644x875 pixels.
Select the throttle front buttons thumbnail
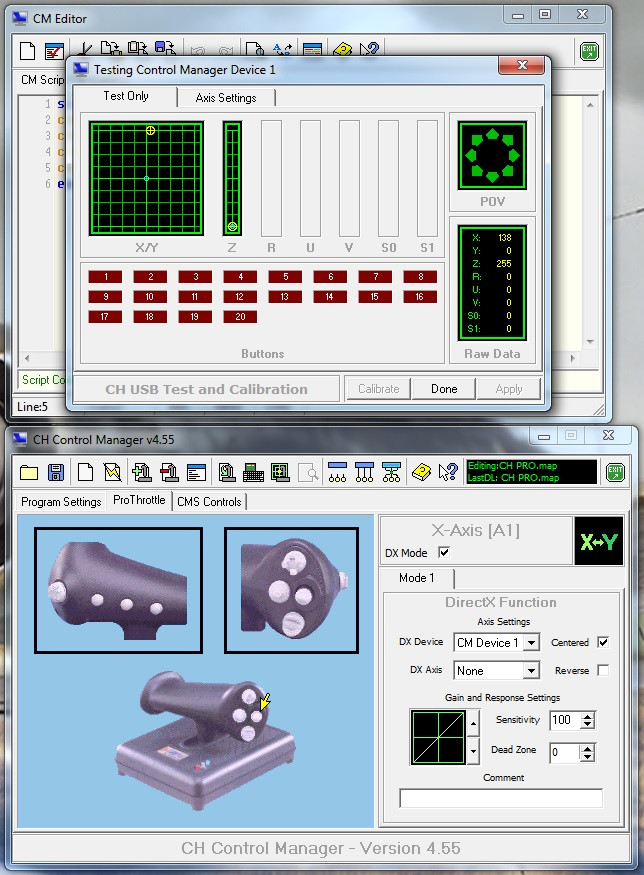[x=291, y=590]
